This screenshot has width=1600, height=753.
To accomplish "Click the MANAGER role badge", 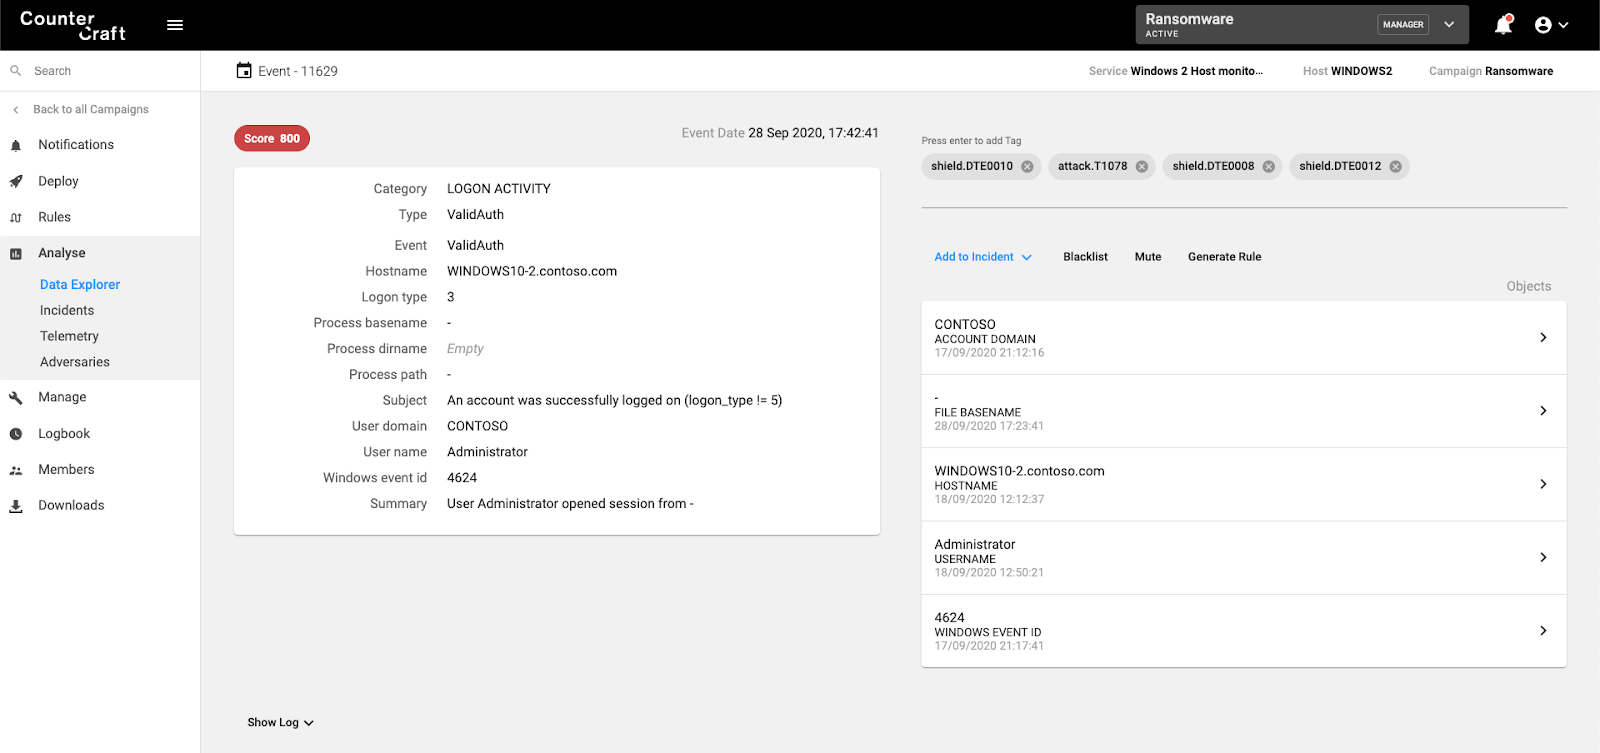I will [x=1403, y=25].
